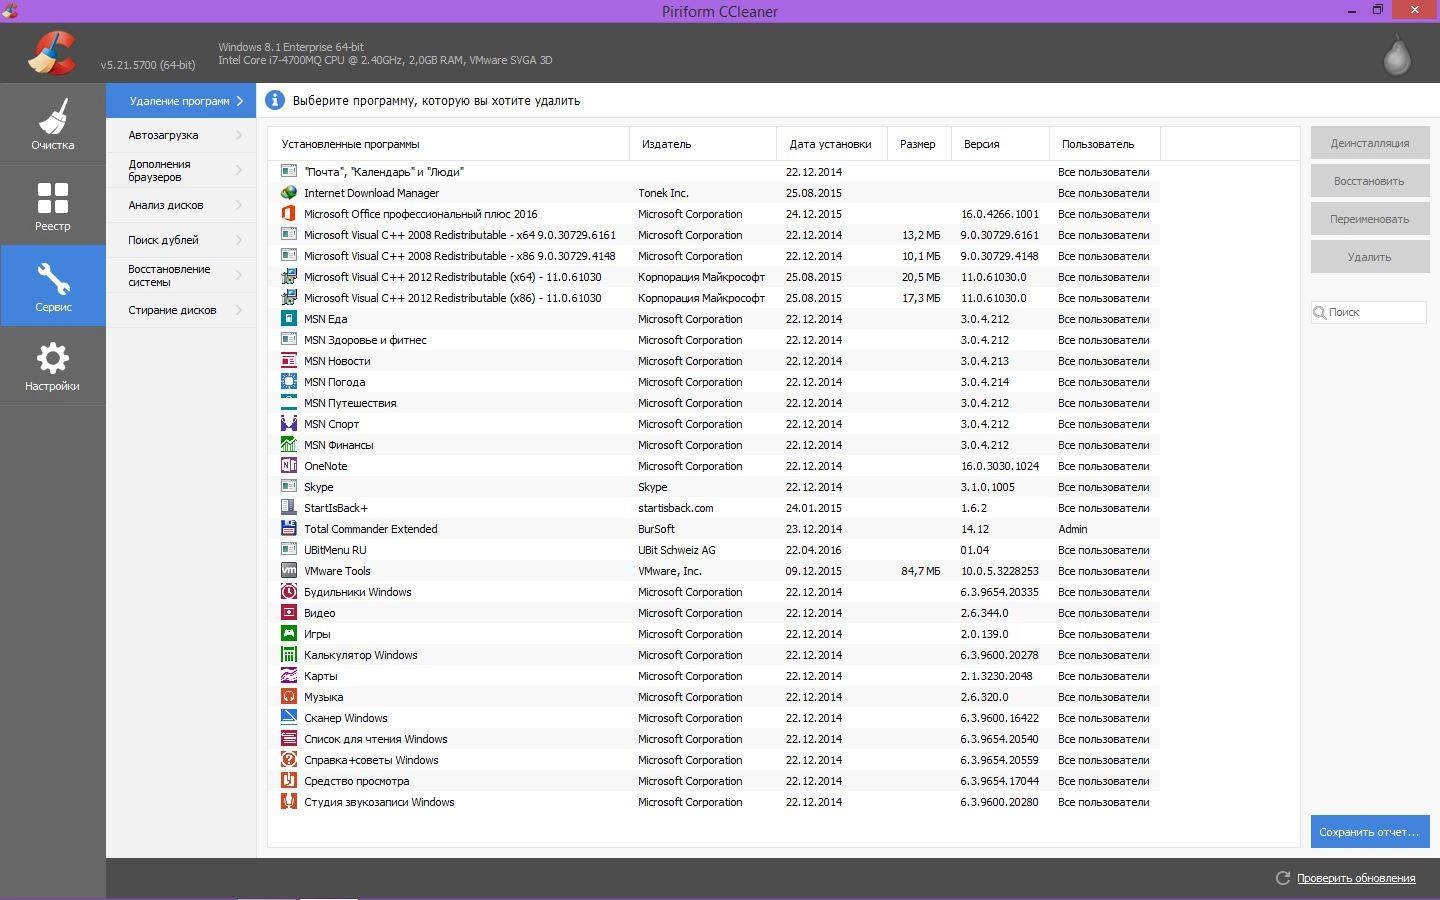The width and height of the screenshot is (1440, 900).
Task: Open the Настройки settings section
Action: click(x=52, y=366)
